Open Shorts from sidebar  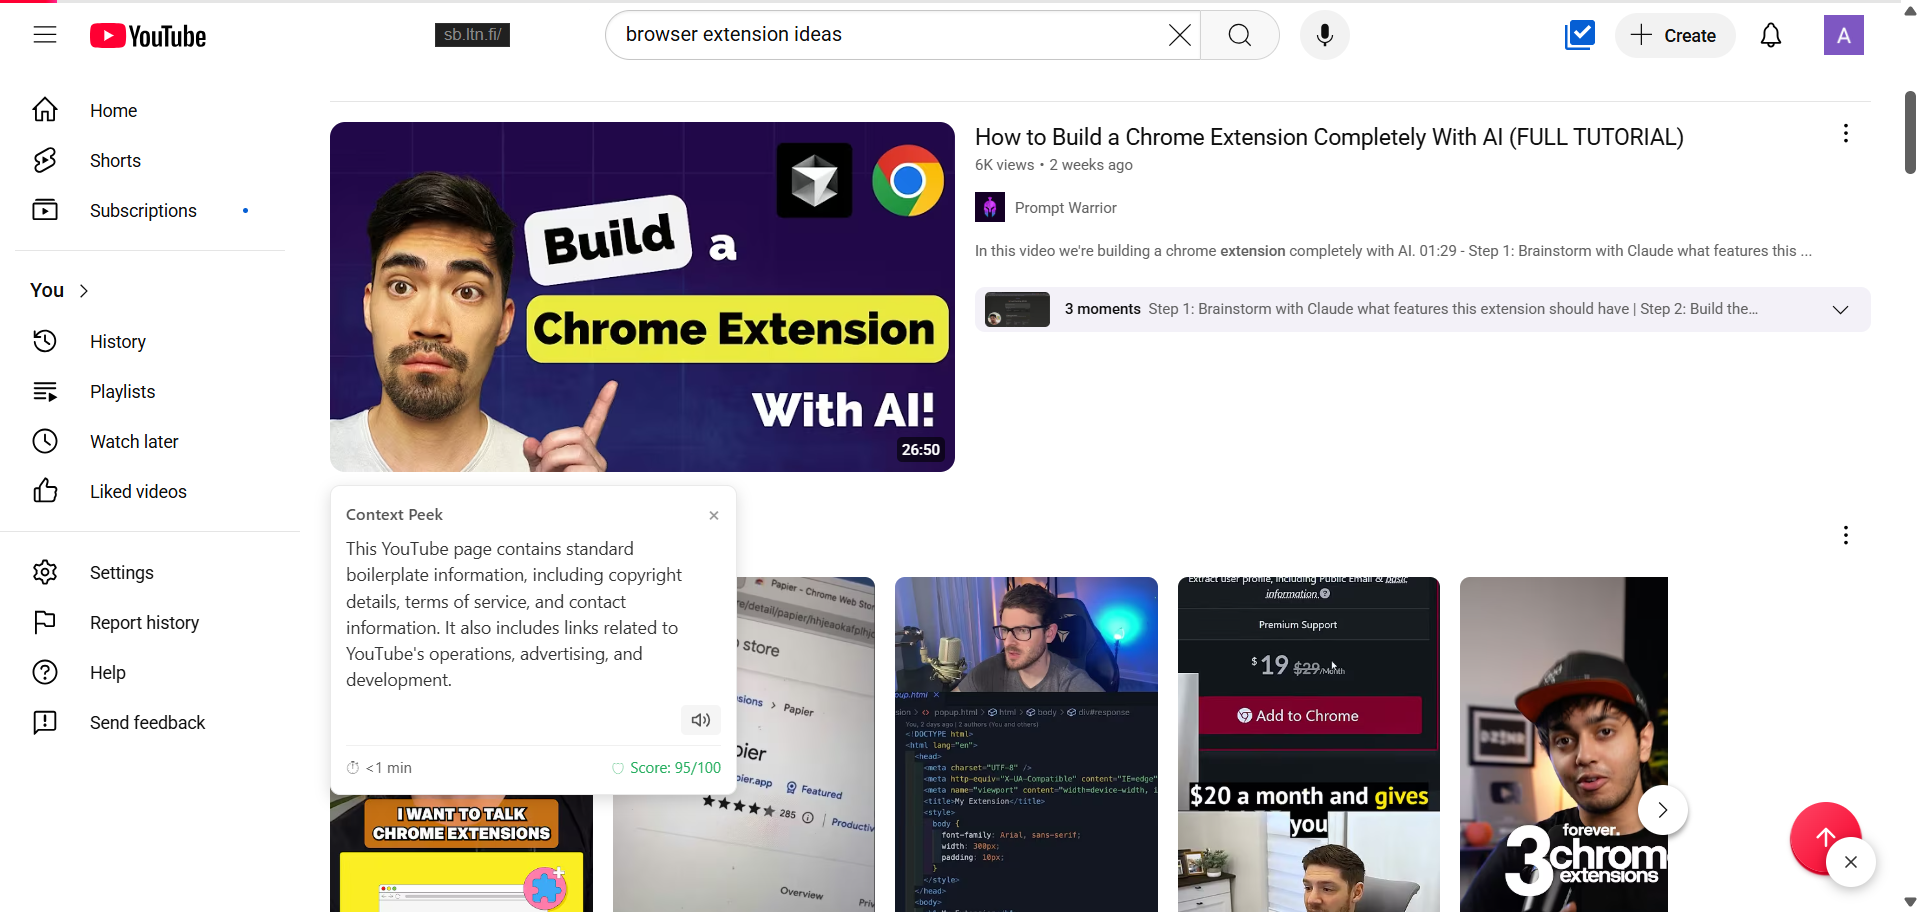coord(150,160)
